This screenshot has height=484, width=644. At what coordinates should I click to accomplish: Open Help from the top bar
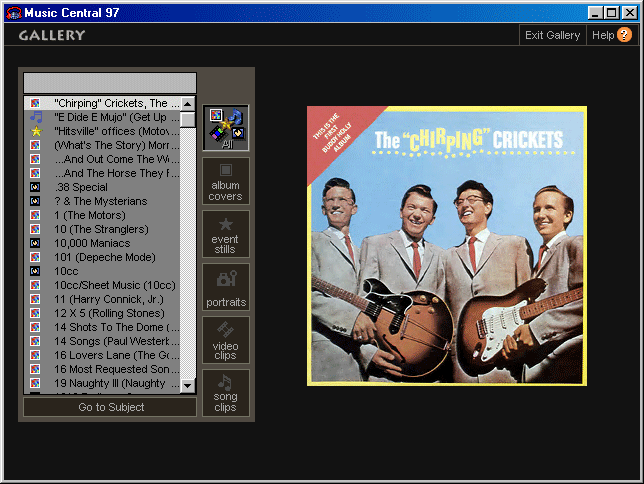612,35
